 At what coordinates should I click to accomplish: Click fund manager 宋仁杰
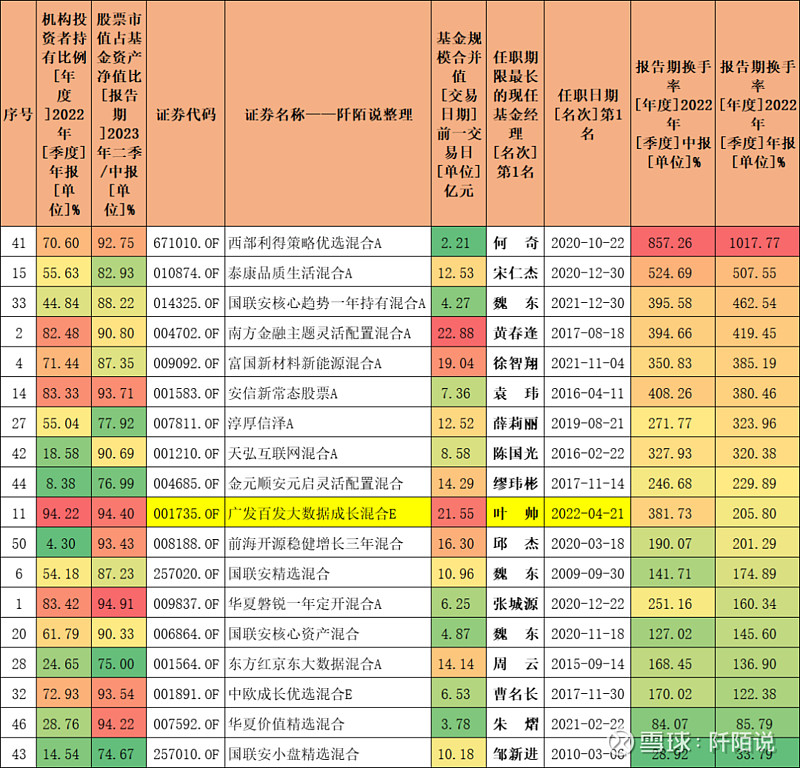click(x=515, y=273)
